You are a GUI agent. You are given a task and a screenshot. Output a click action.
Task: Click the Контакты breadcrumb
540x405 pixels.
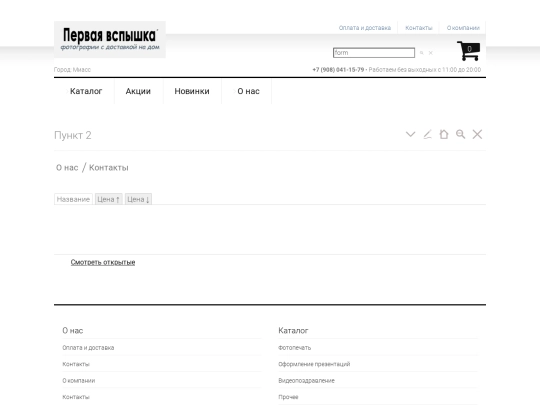109,168
